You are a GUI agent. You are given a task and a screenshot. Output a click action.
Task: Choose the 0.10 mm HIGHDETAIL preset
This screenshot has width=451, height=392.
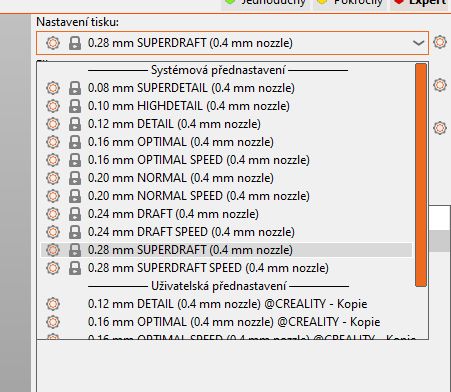tap(226, 106)
